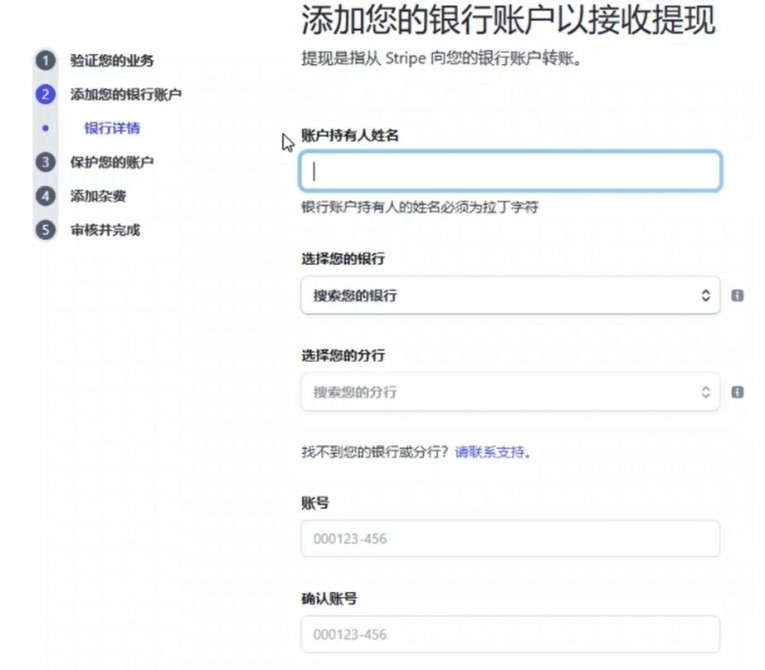Select the 添加您的银行账户 step label
Viewport: 765px width, 670px height.
click(x=126, y=95)
